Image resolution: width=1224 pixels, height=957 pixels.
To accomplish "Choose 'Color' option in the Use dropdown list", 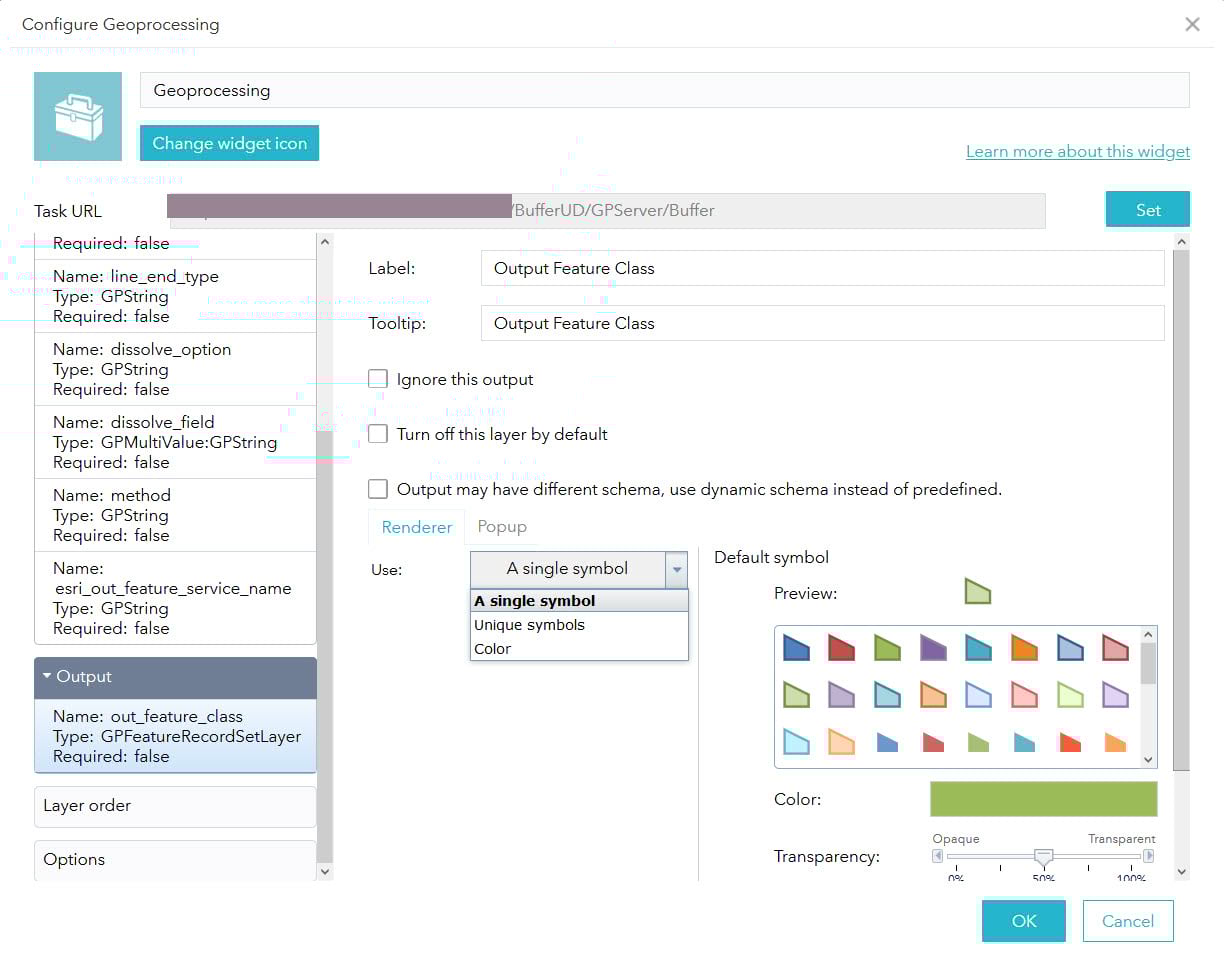I will (x=579, y=649).
